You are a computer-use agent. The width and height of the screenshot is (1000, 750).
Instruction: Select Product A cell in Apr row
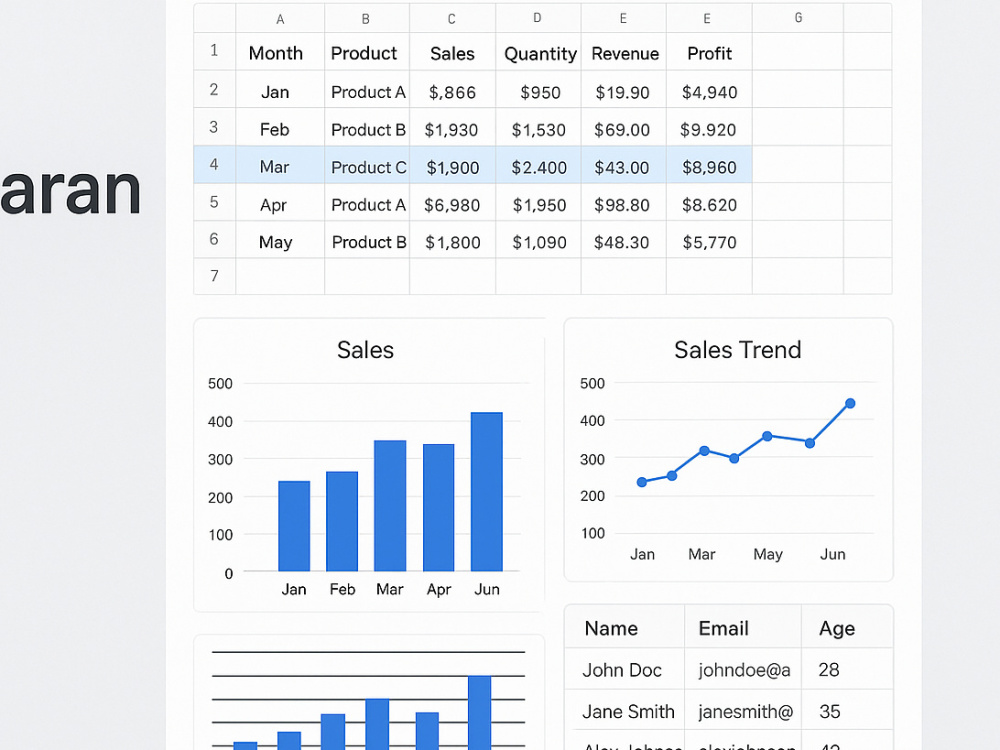(367, 203)
